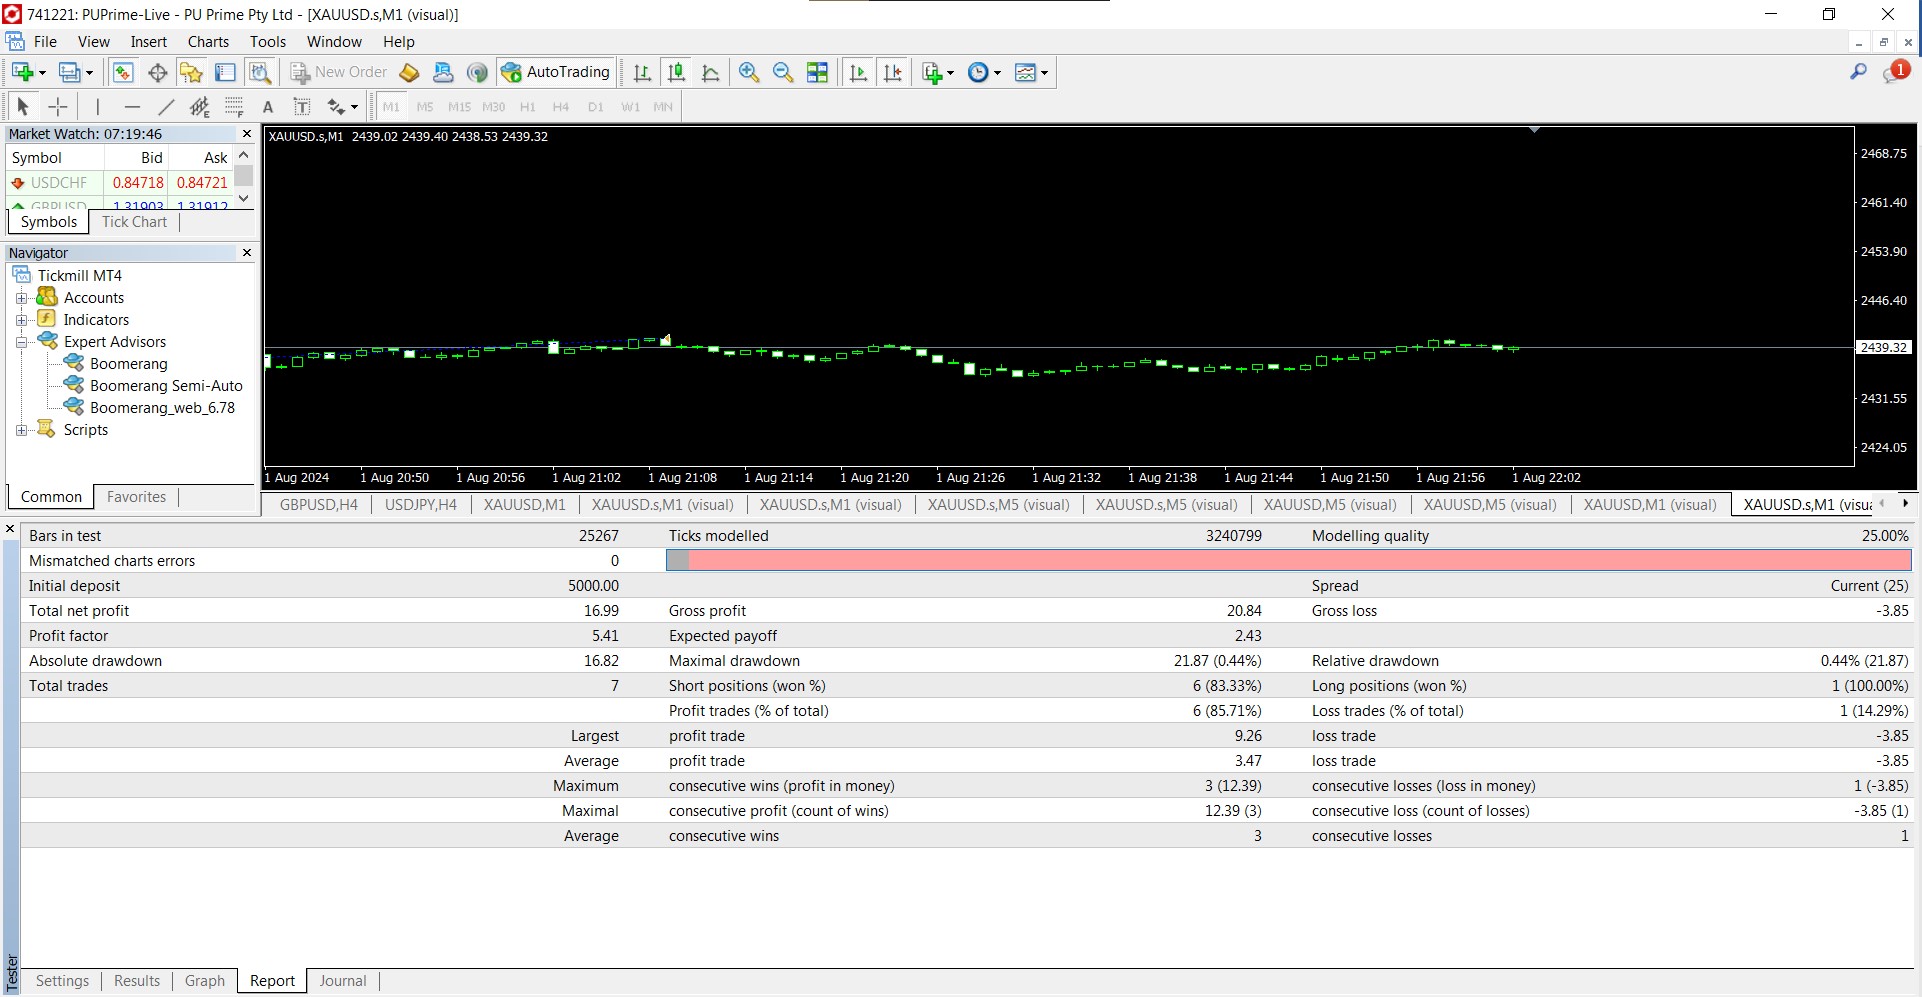The height and width of the screenshot is (997, 1922).
Task: Click the add Indicators icon
Action: coord(932,72)
